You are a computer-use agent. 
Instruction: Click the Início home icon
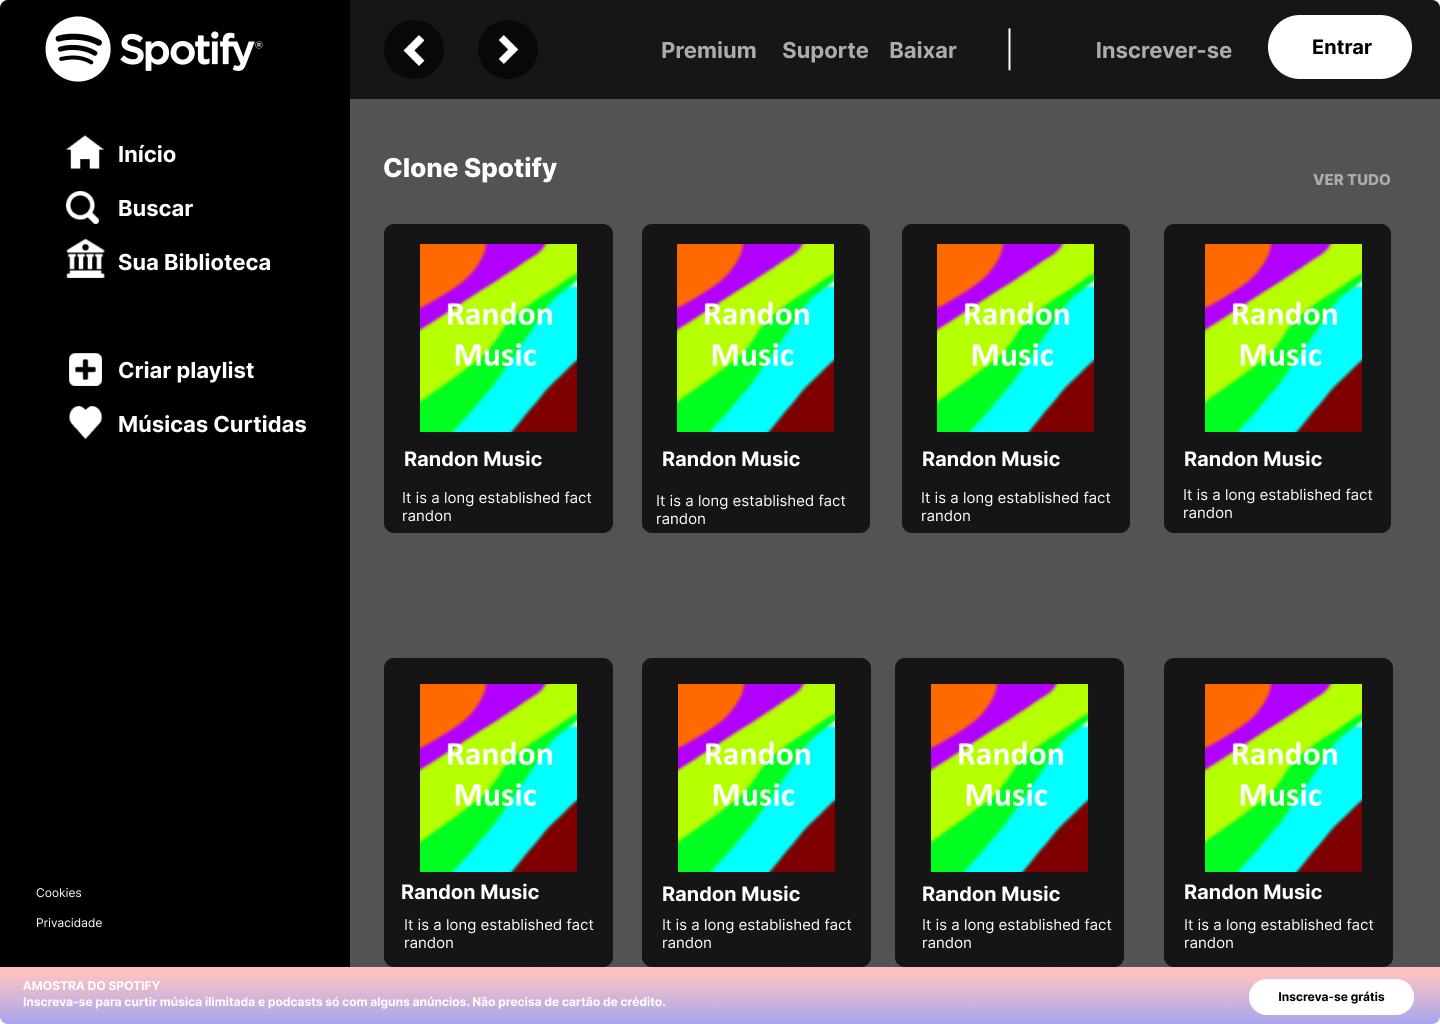(x=85, y=153)
